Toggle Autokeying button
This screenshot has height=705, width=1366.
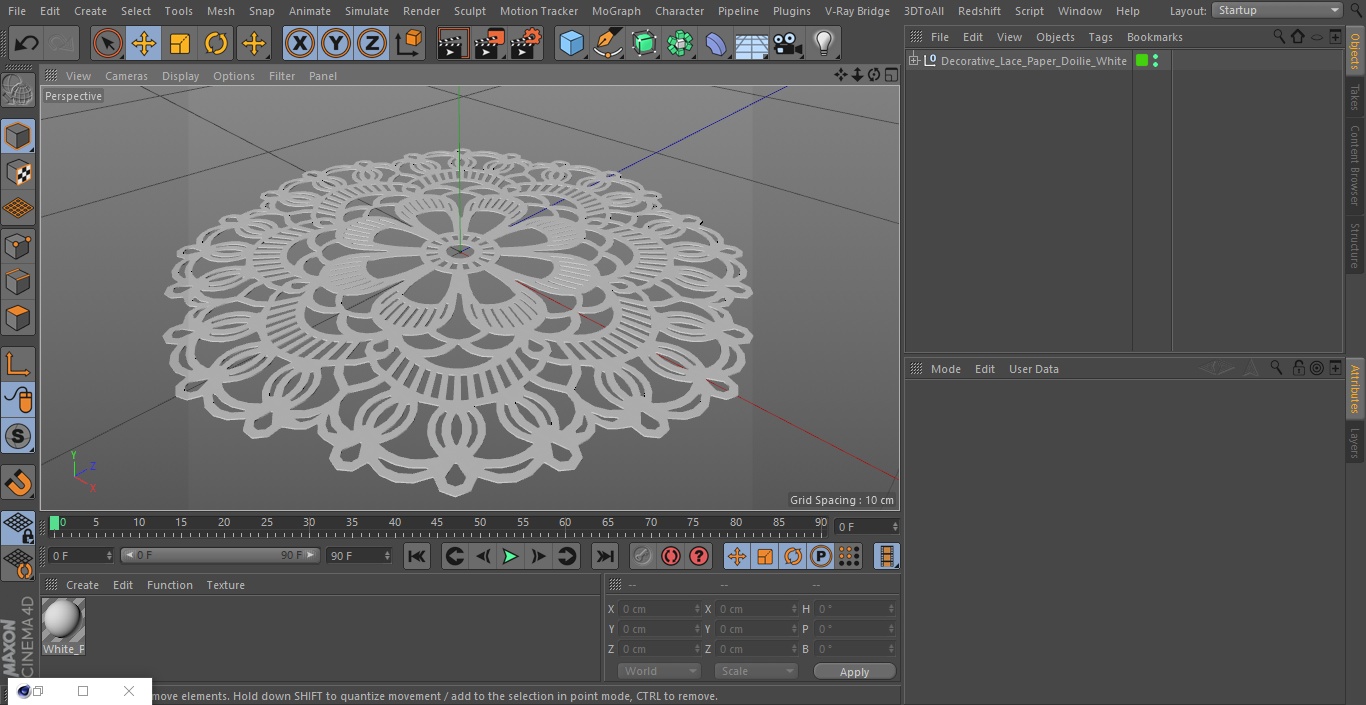coord(671,556)
